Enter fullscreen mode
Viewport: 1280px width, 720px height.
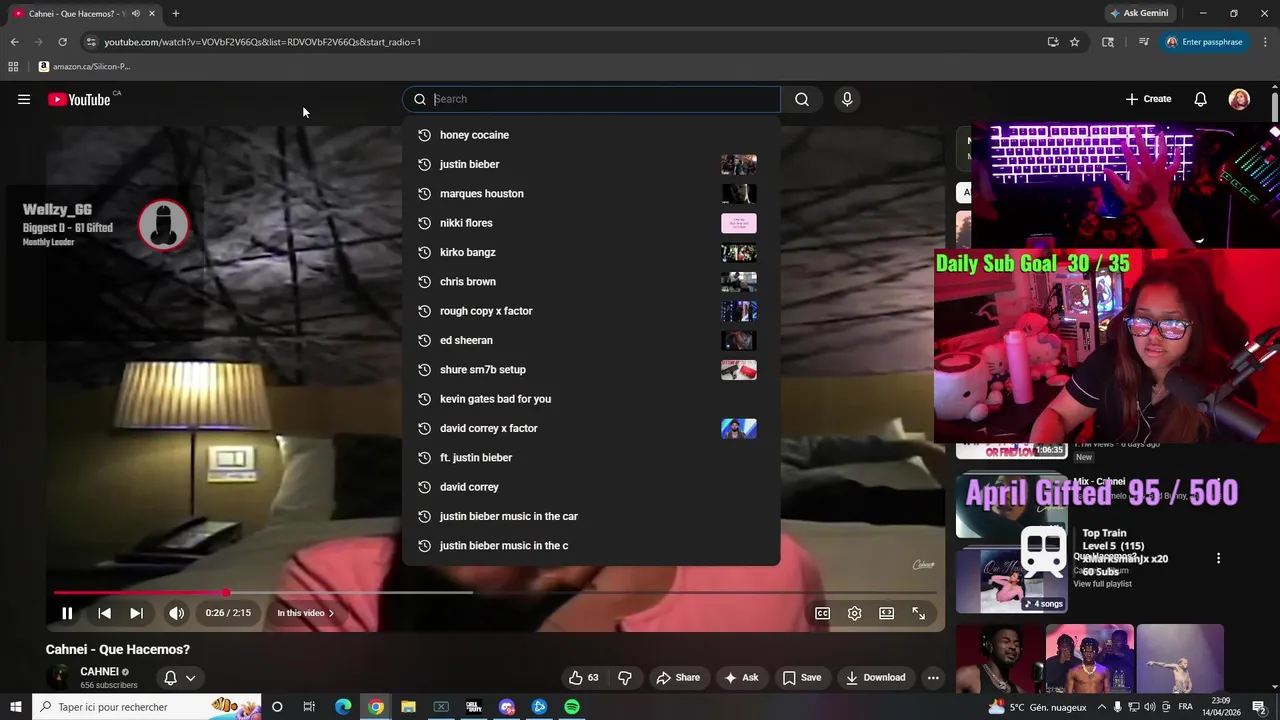pos(918,613)
